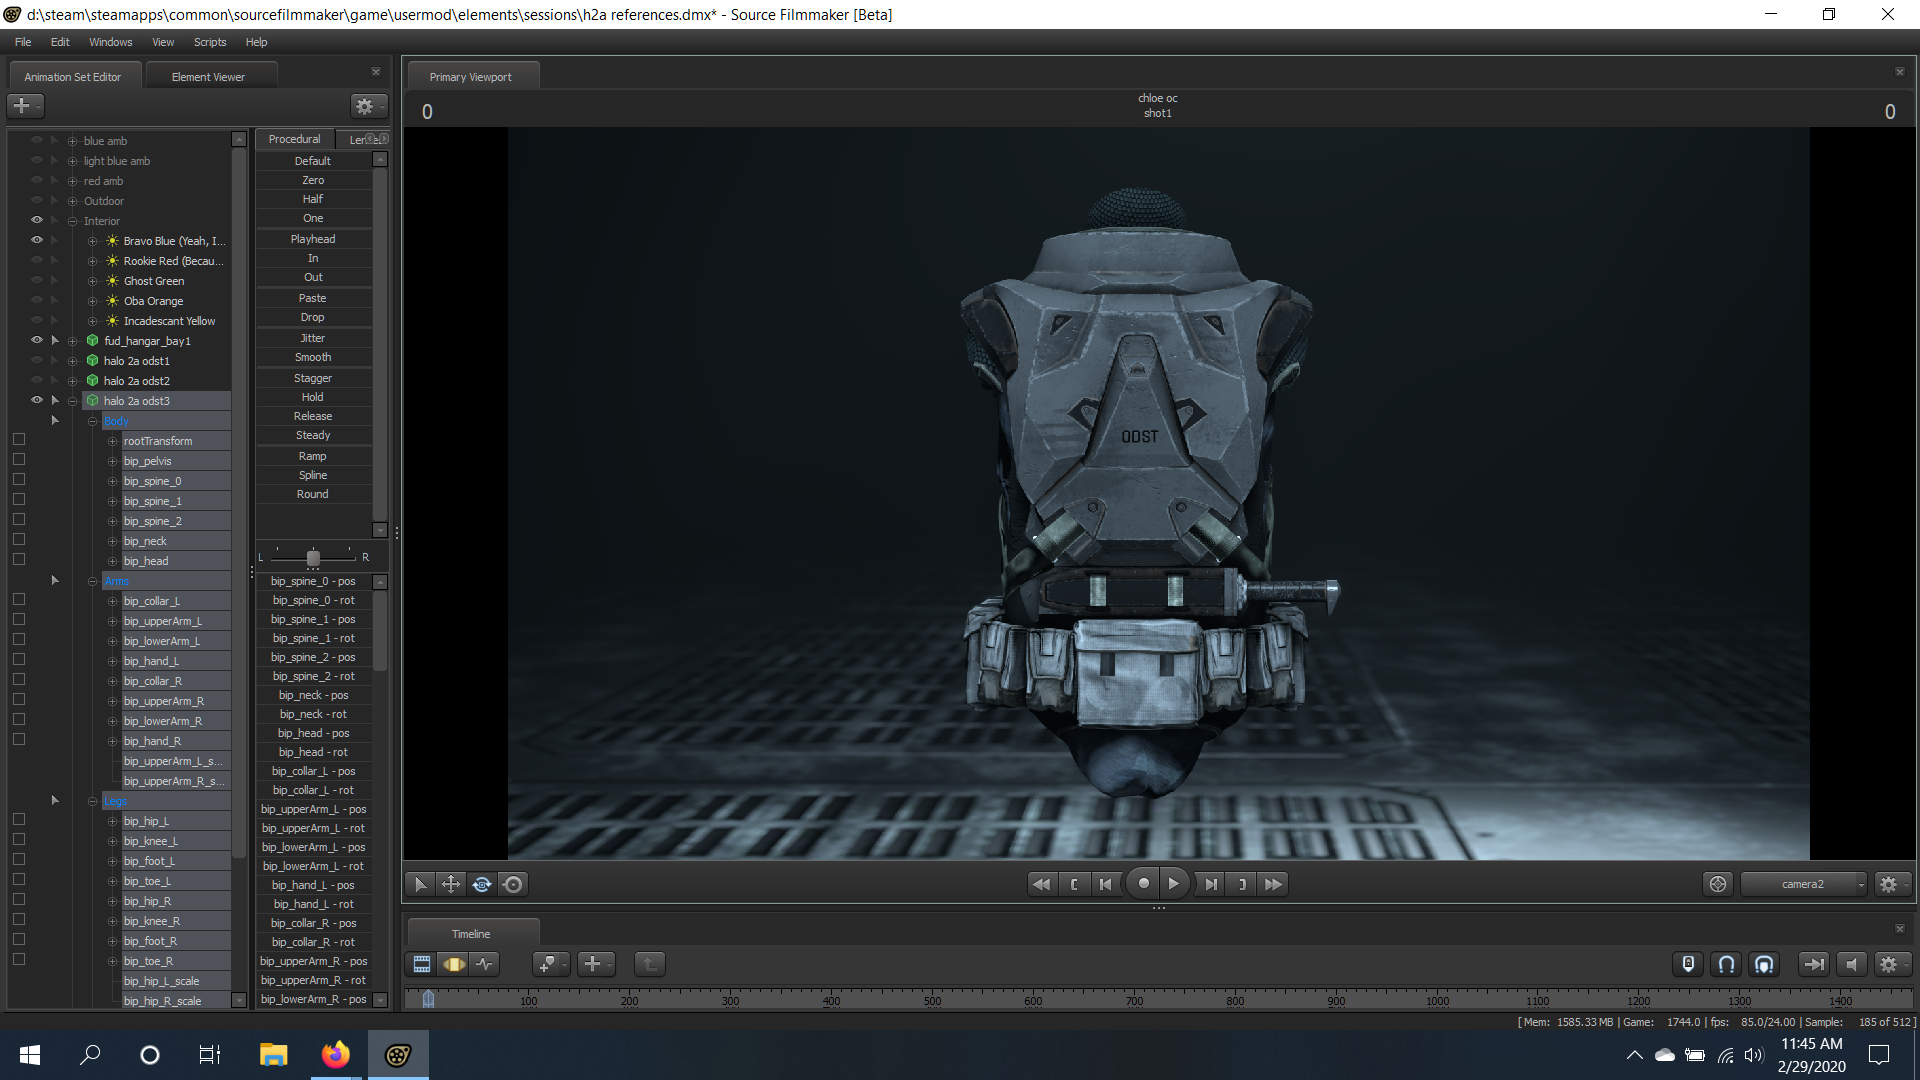Select the Procedural presets tab
1920x1080 pixels.
(294, 139)
